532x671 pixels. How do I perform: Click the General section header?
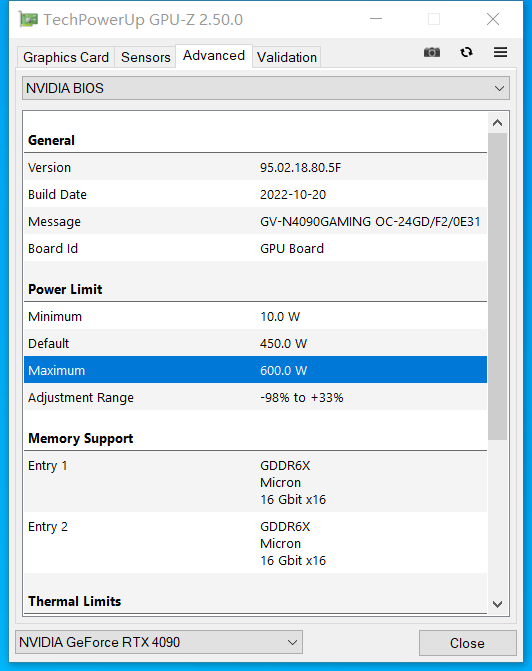click(x=51, y=140)
